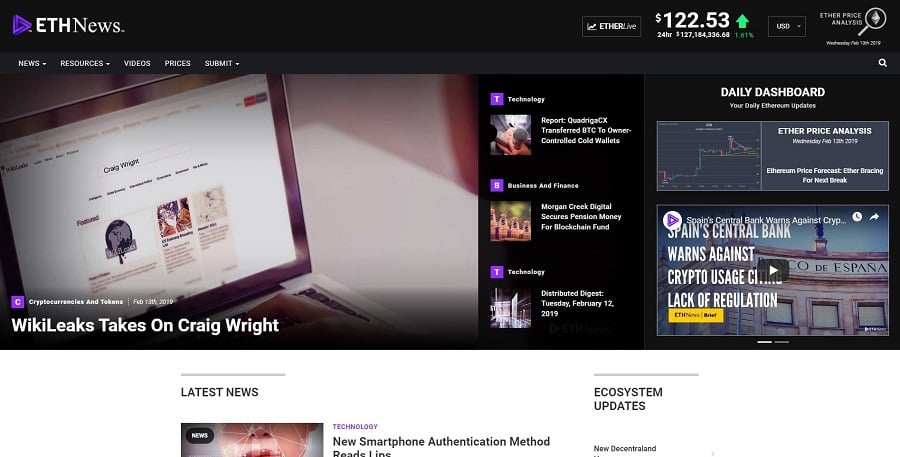
Task: Open the site search magnifier icon
Action: 882,63
